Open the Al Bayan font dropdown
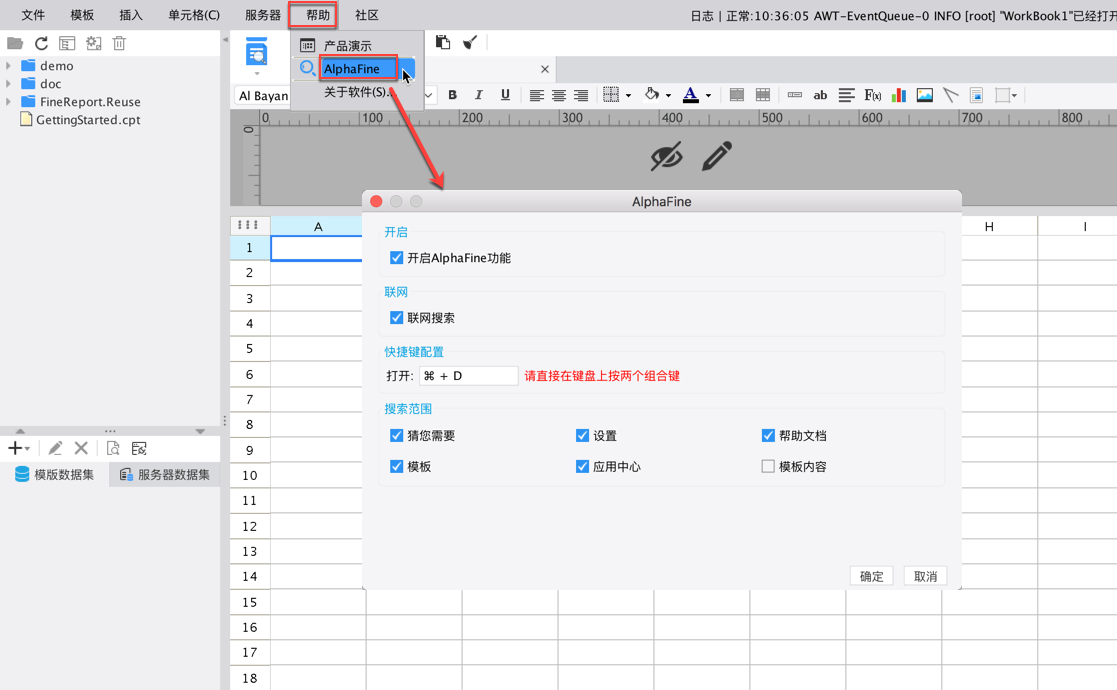This screenshot has width=1117, height=690. coord(429,95)
